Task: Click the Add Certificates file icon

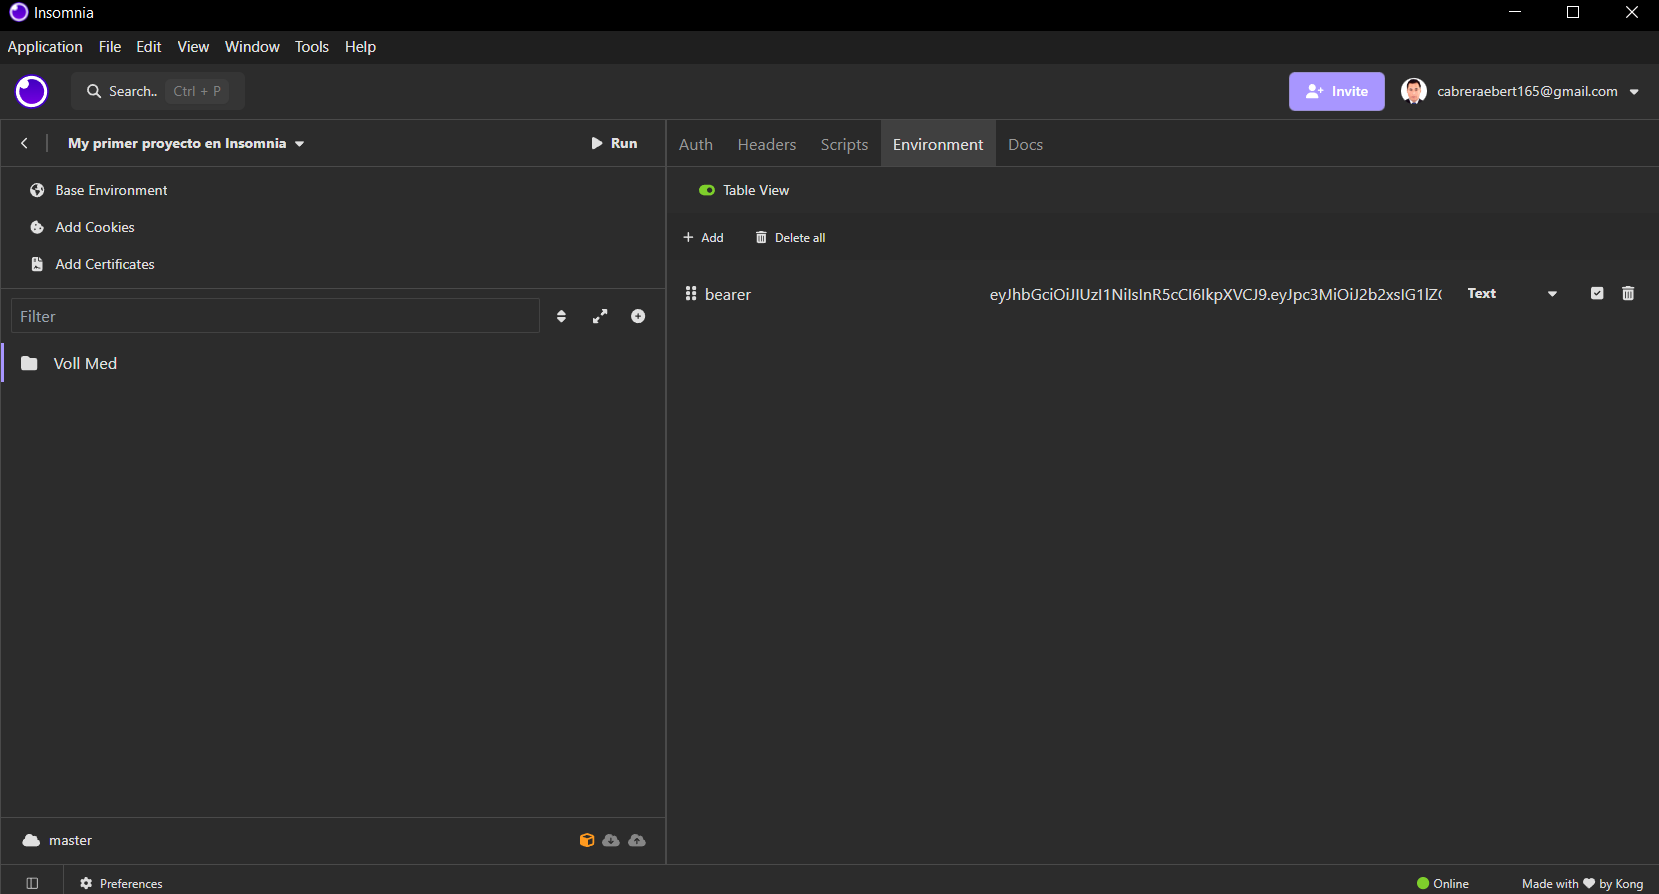Action: [37, 264]
